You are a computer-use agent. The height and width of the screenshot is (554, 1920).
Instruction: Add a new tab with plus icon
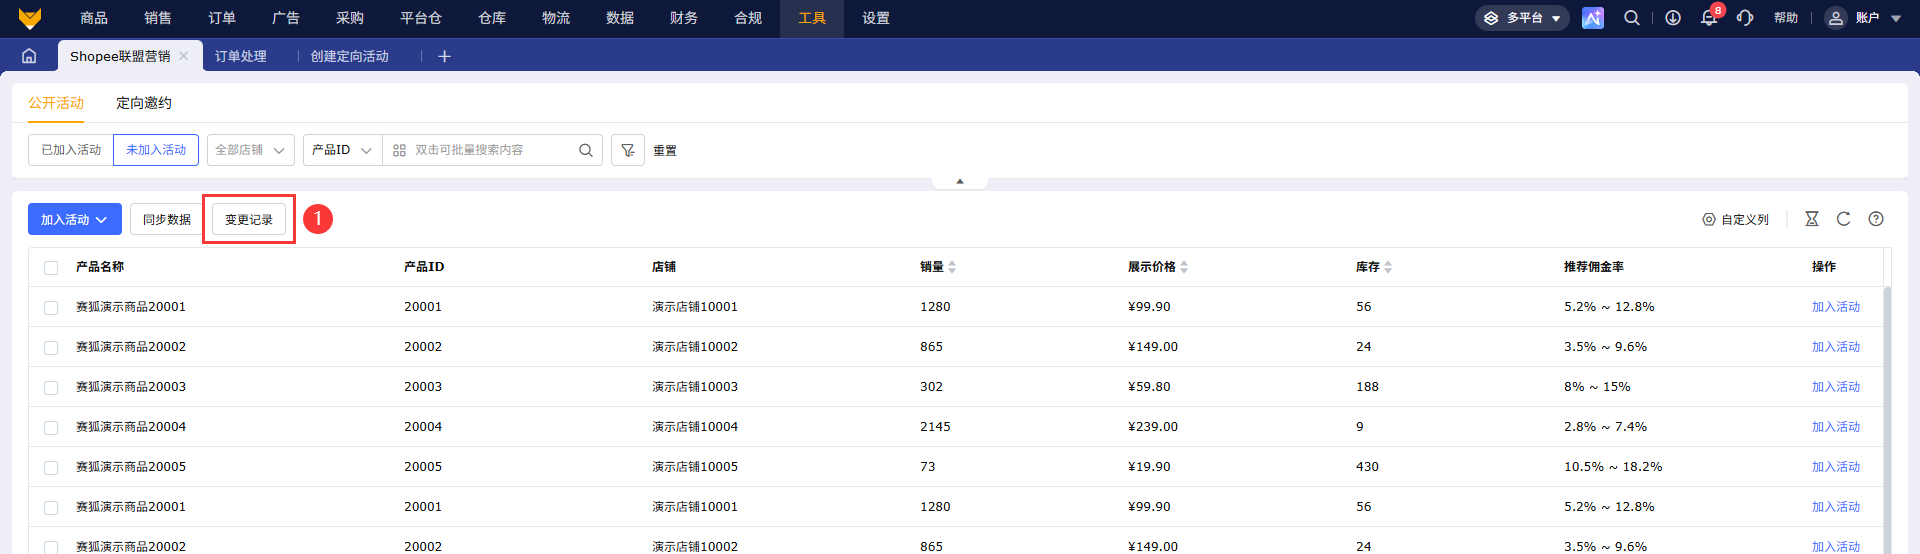[x=444, y=56]
